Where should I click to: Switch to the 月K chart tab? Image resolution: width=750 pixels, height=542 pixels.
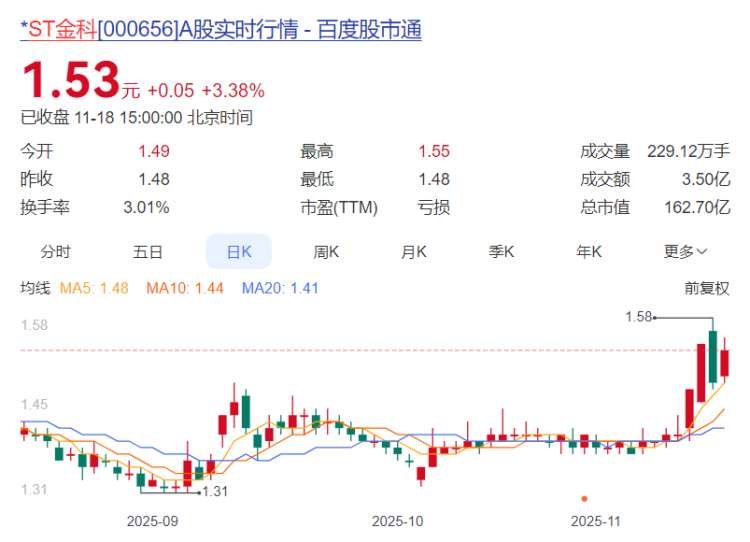coord(414,252)
